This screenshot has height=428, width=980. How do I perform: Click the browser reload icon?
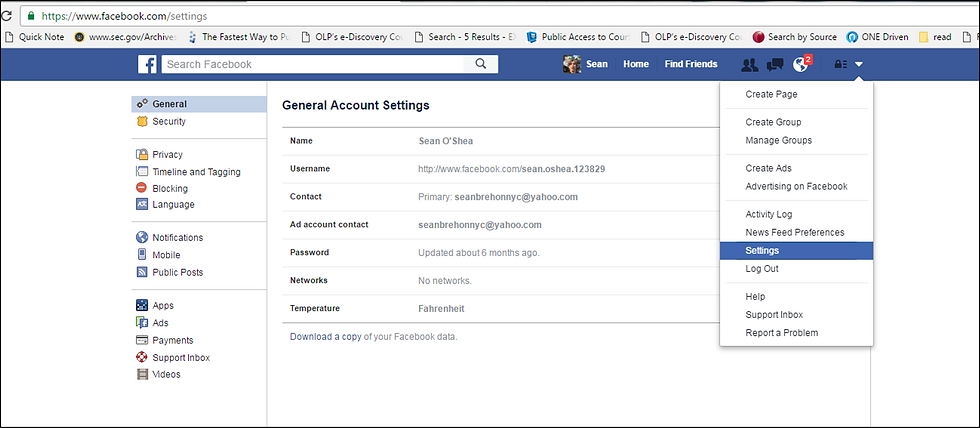pyautogui.click(x=7, y=16)
